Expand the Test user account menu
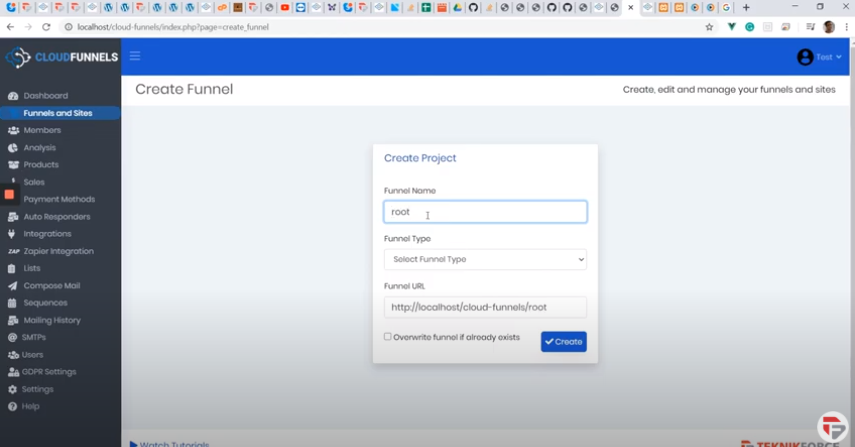855x447 pixels. point(819,57)
